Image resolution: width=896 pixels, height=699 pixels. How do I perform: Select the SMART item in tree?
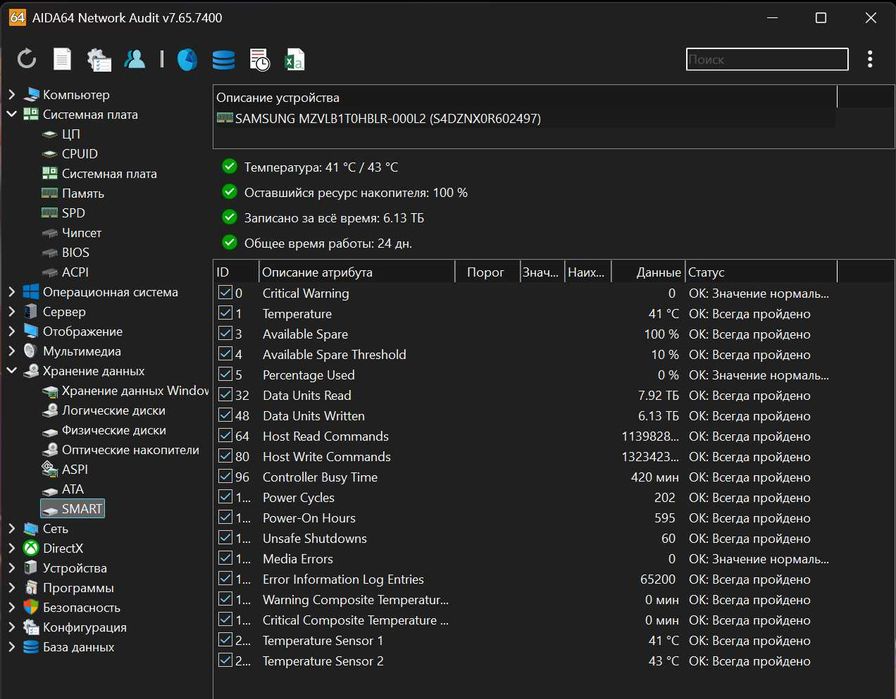[x=81, y=509]
